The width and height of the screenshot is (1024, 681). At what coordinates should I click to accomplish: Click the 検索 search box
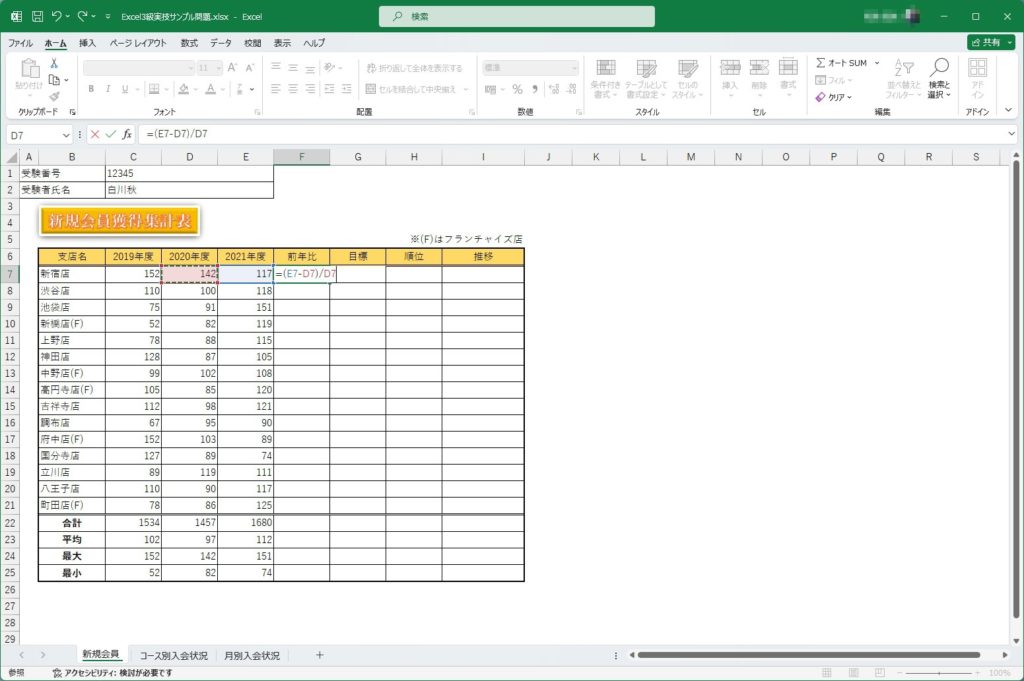point(517,17)
